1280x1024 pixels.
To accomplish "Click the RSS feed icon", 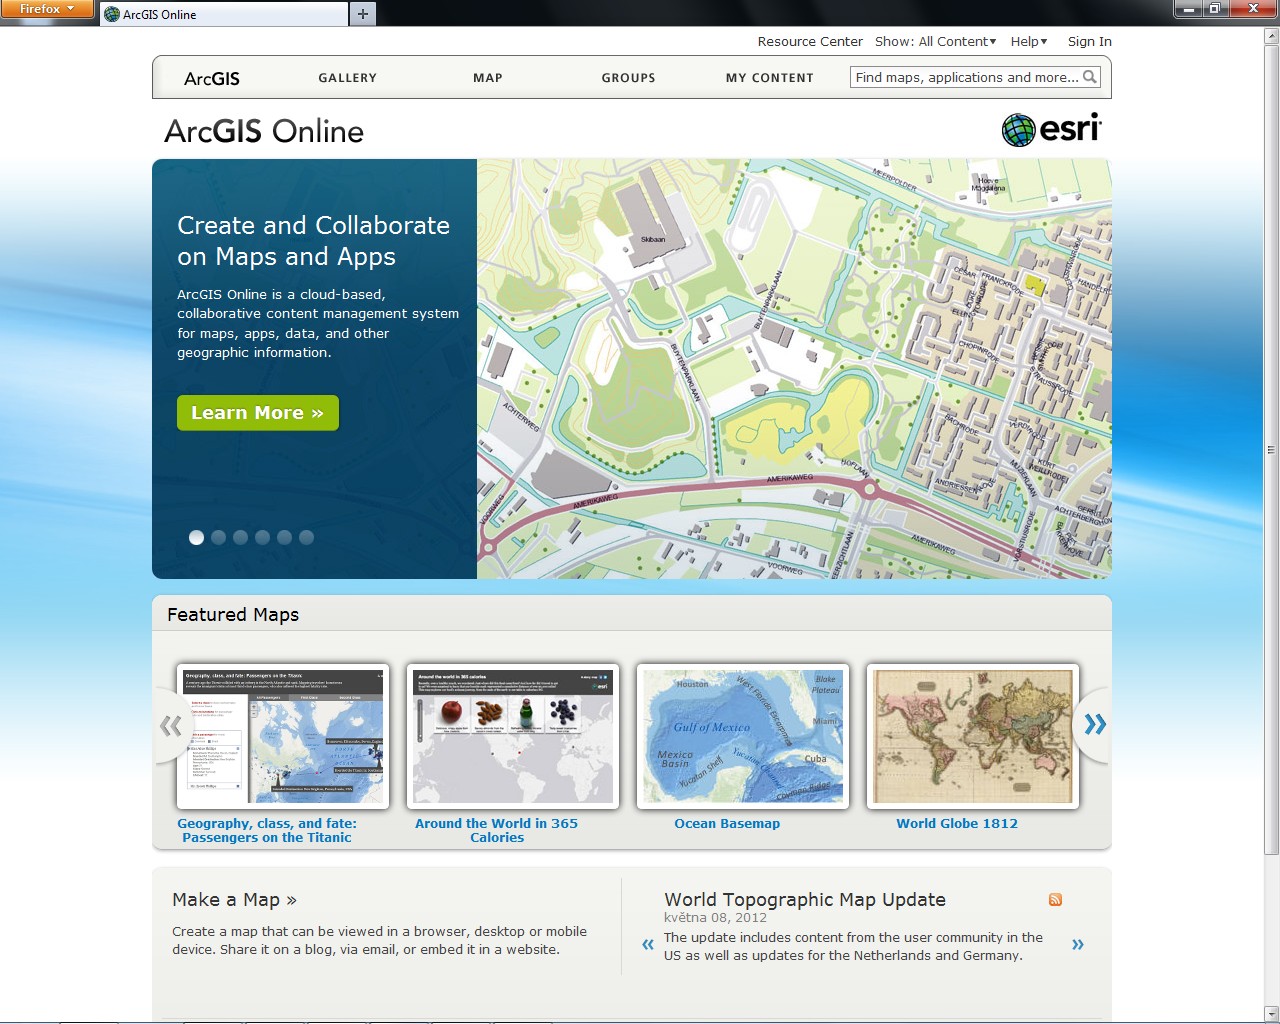I will 1055,900.
